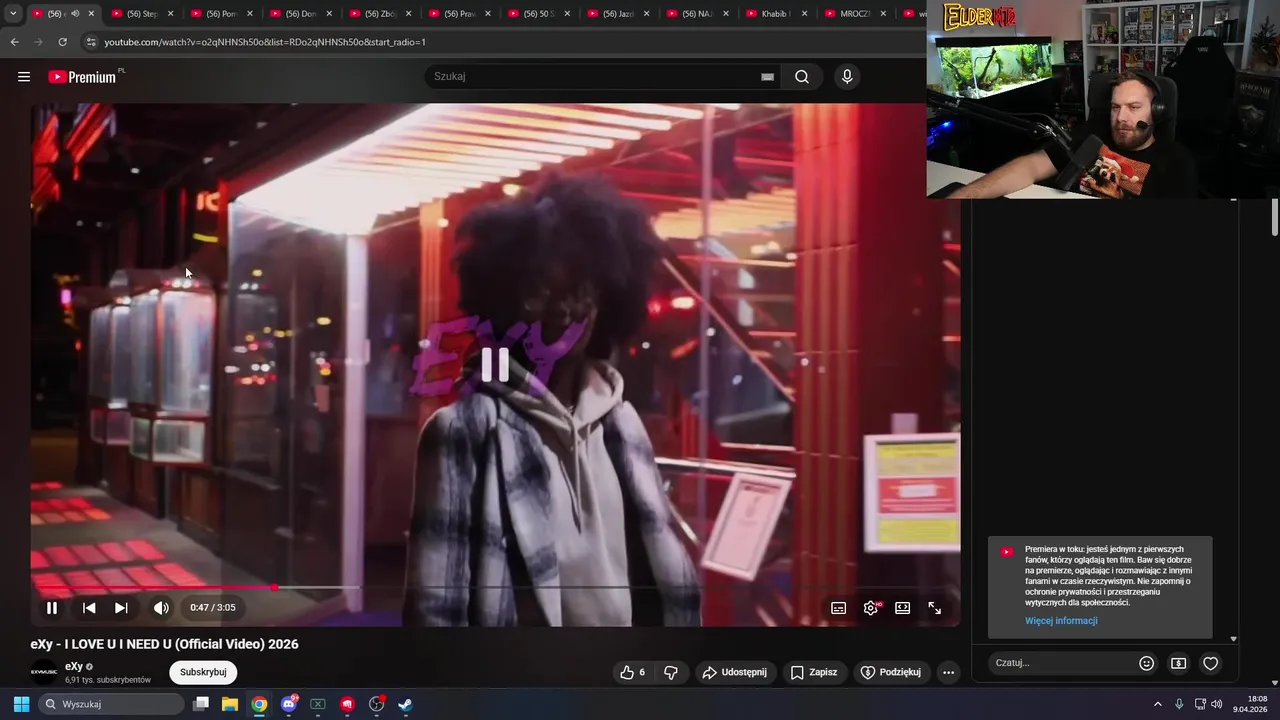The height and width of the screenshot is (720, 1280).
Task: Switch to the '(56) Praw' tab
Action: tap(460, 14)
